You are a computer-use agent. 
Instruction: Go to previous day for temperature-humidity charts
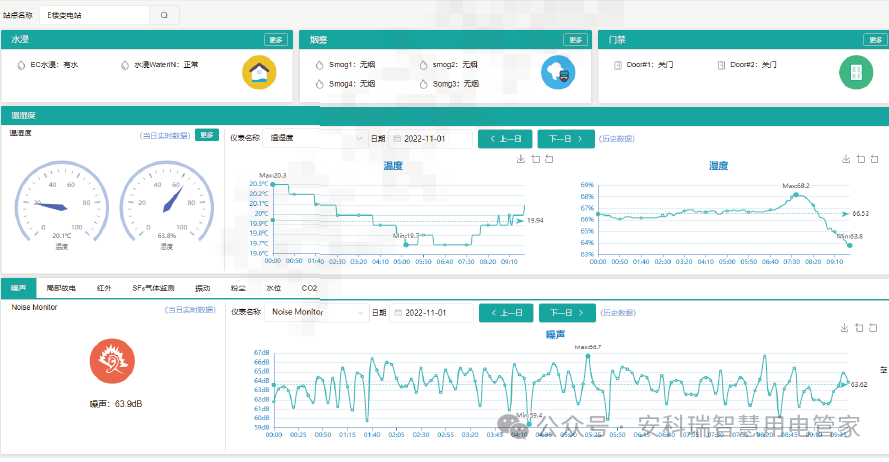pos(505,139)
